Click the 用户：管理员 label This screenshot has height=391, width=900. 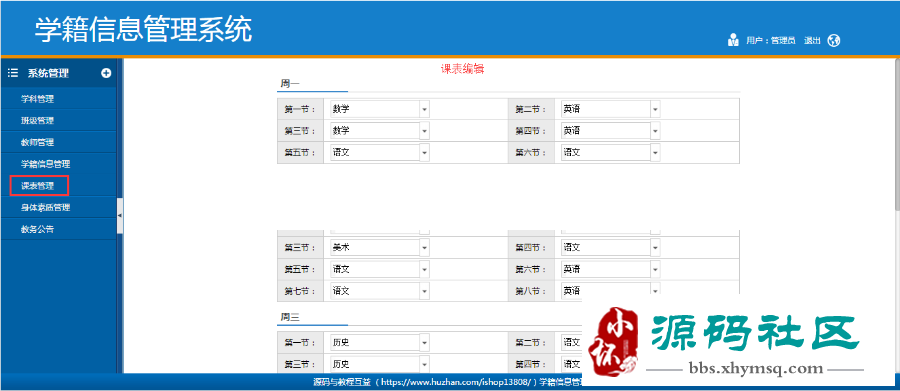point(770,40)
